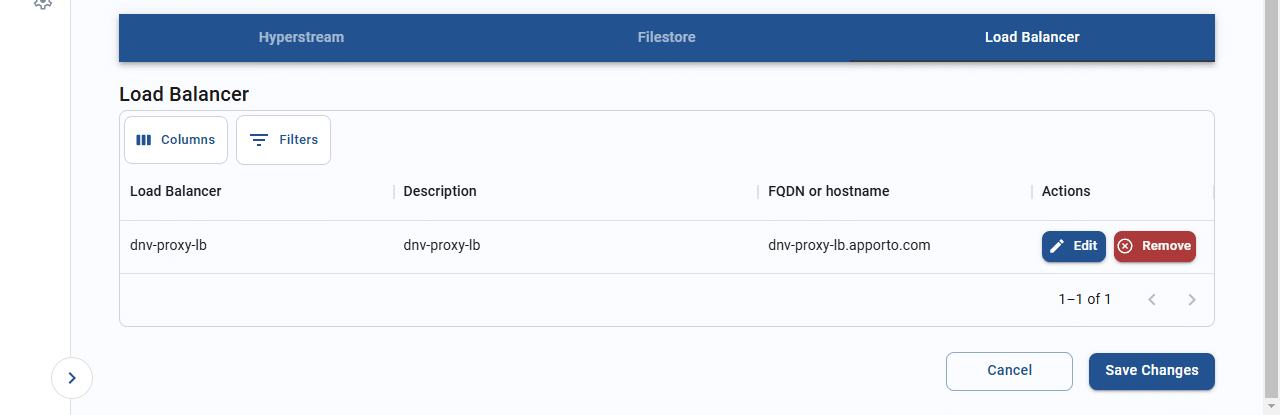Sort by Description column header
This screenshot has width=1280, height=415.
pos(440,191)
